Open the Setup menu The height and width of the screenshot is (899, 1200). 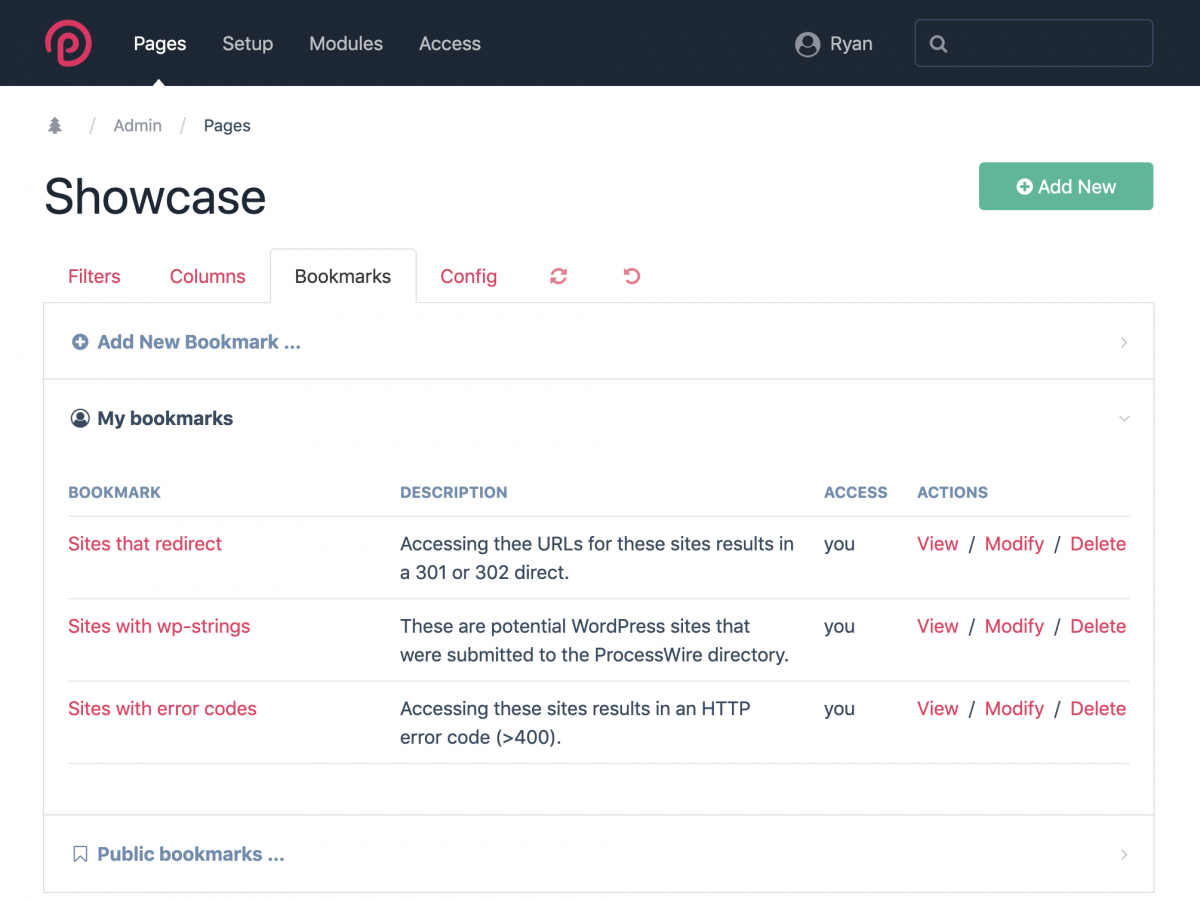click(247, 44)
